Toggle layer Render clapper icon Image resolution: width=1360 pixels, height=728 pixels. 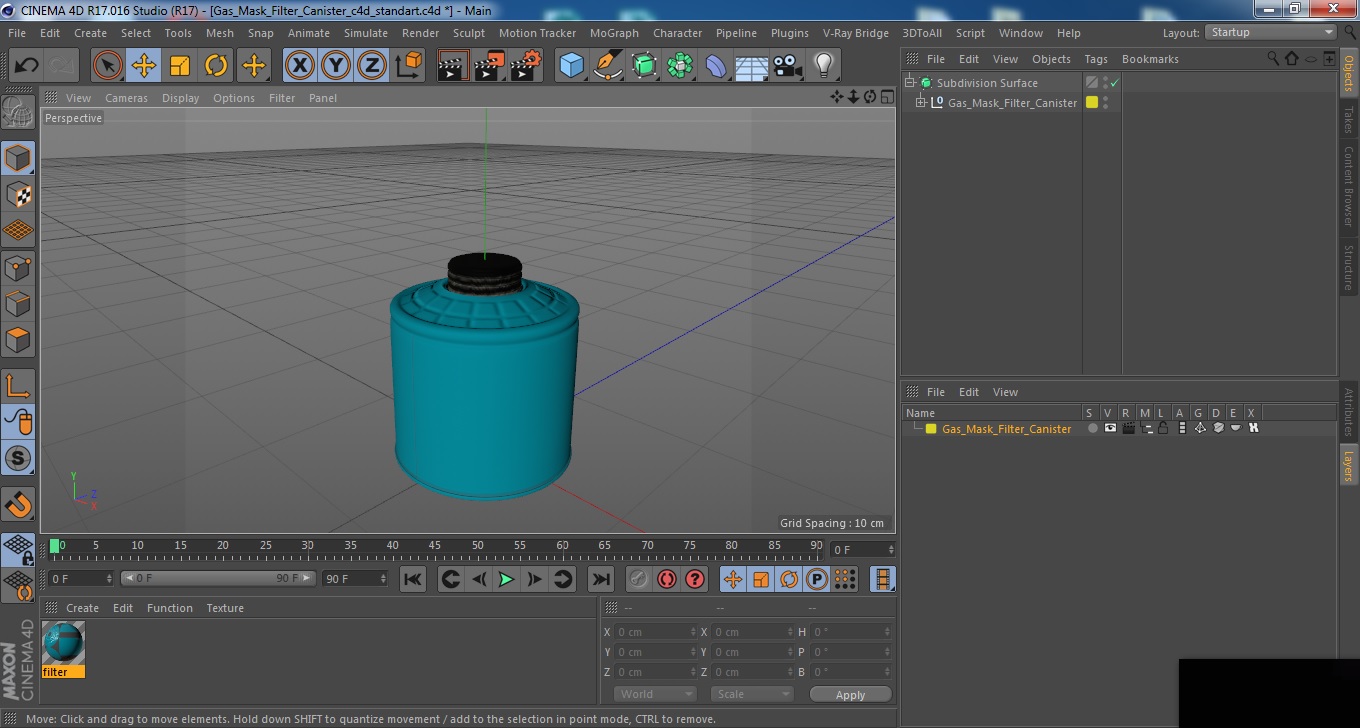pyautogui.click(x=1128, y=429)
